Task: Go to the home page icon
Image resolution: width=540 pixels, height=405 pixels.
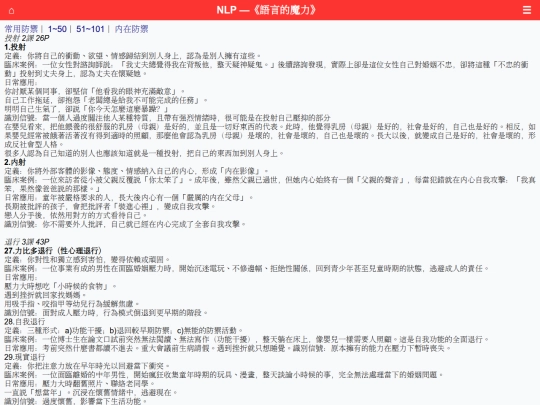Action: click(11, 10)
